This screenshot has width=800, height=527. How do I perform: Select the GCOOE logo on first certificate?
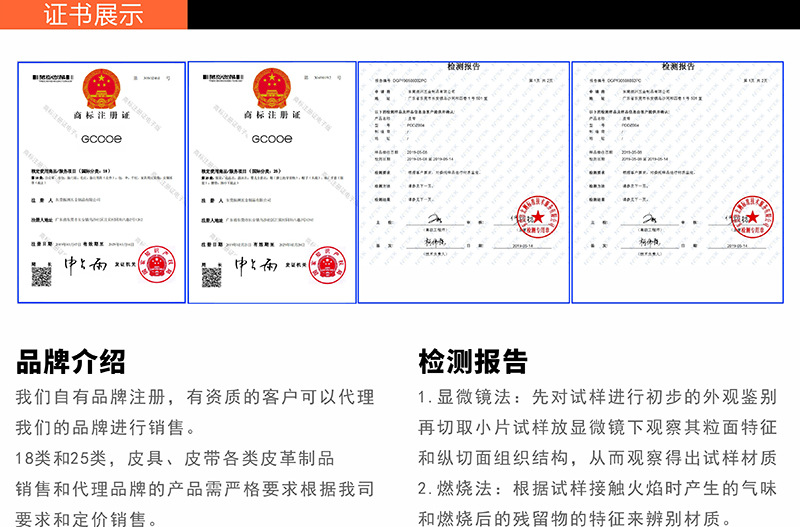pos(100,139)
